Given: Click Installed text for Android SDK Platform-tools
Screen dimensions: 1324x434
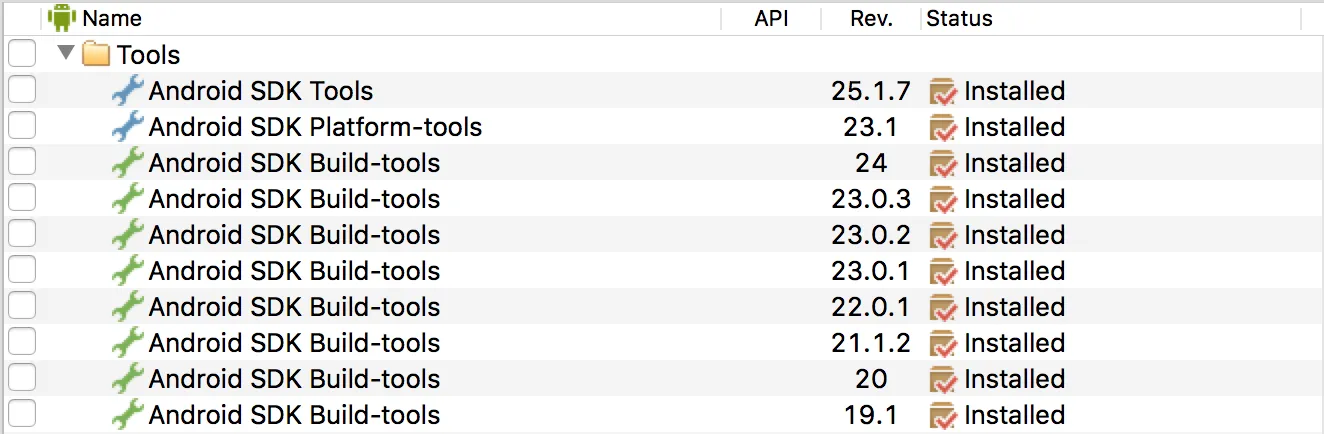Looking at the screenshot, I should [1015, 127].
